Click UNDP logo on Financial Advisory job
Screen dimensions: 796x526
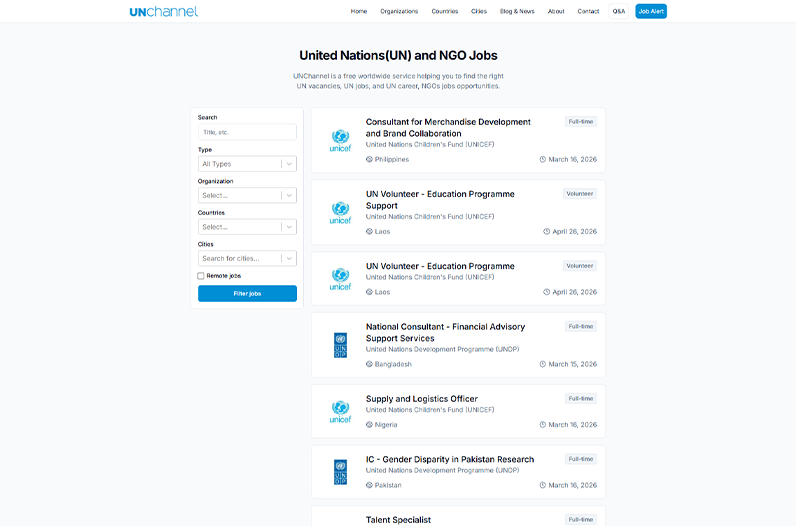pyautogui.click(x=340, y=345)
